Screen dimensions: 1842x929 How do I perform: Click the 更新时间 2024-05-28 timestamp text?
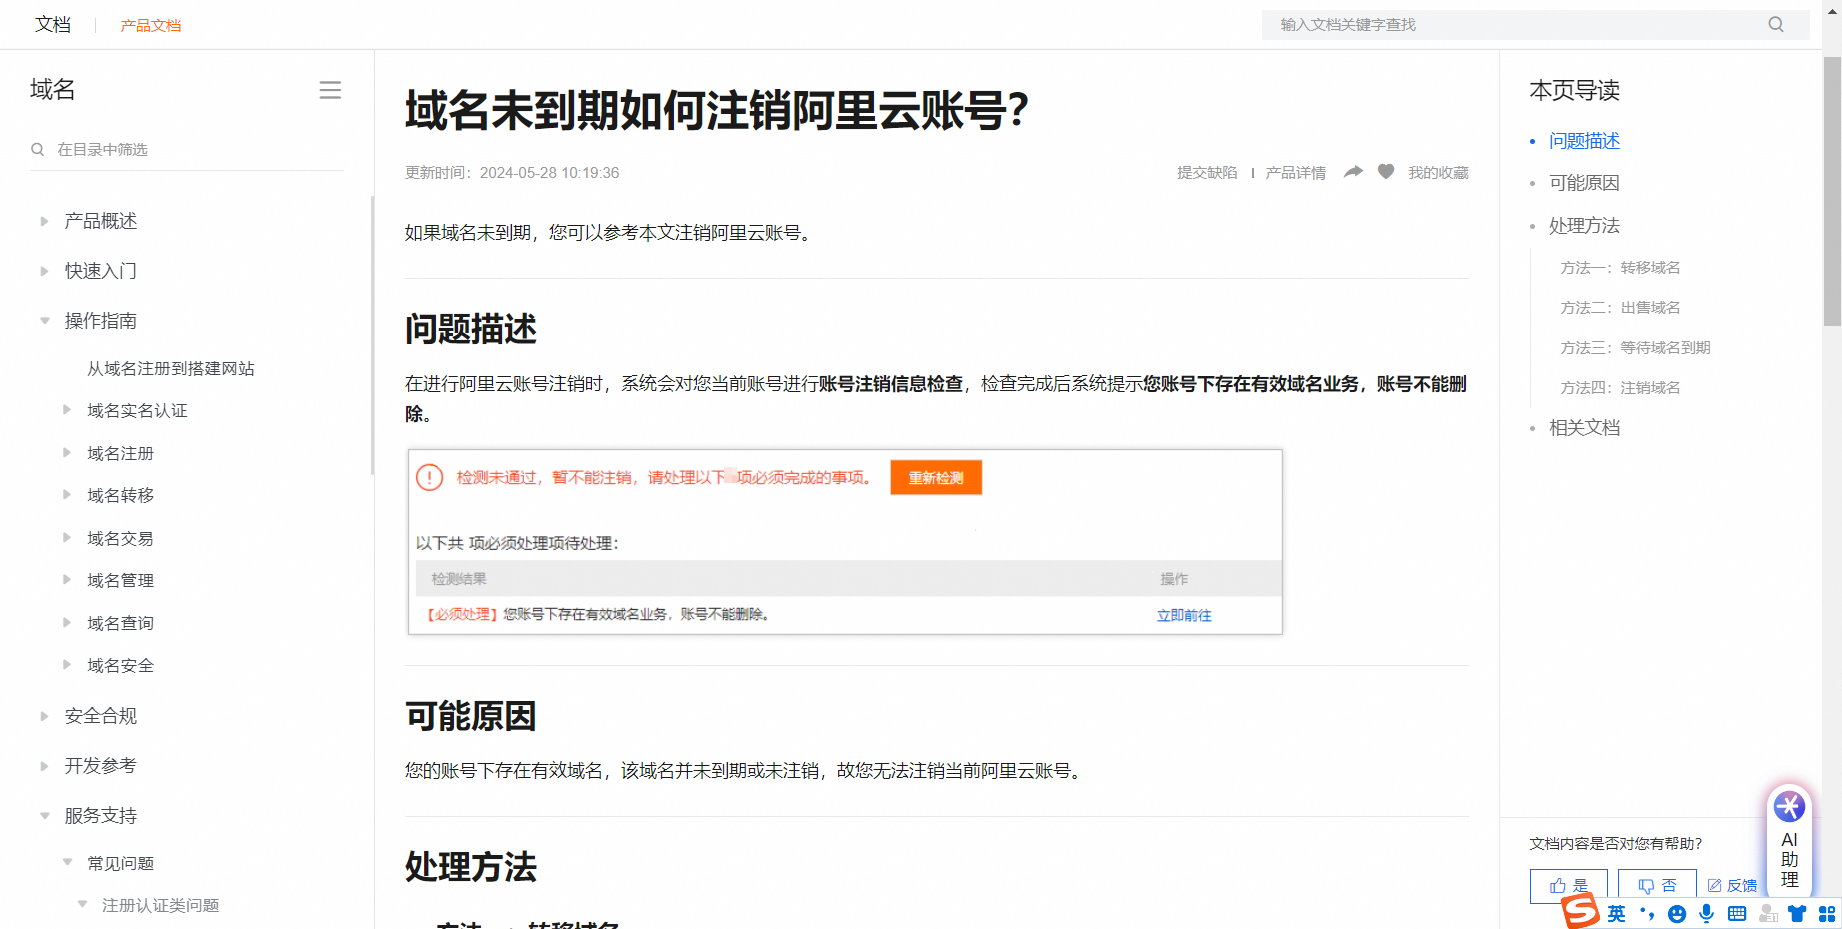[512, 173]
